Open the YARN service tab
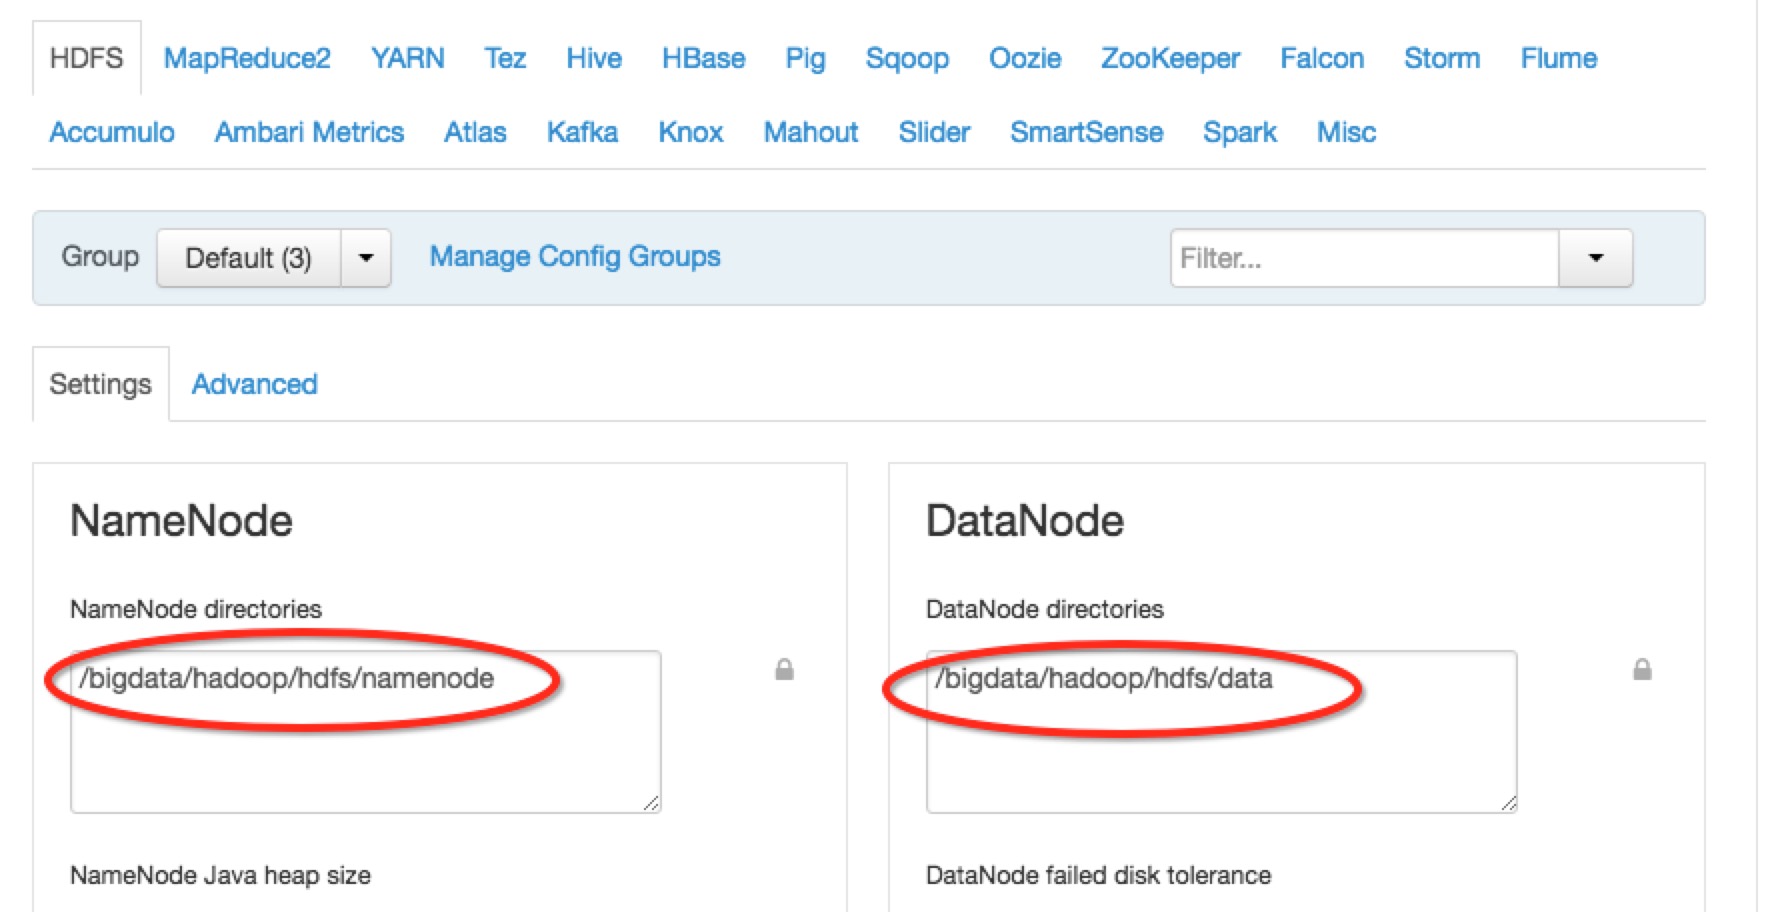This screenshot has width=1780, height=912. coord(407,58)
